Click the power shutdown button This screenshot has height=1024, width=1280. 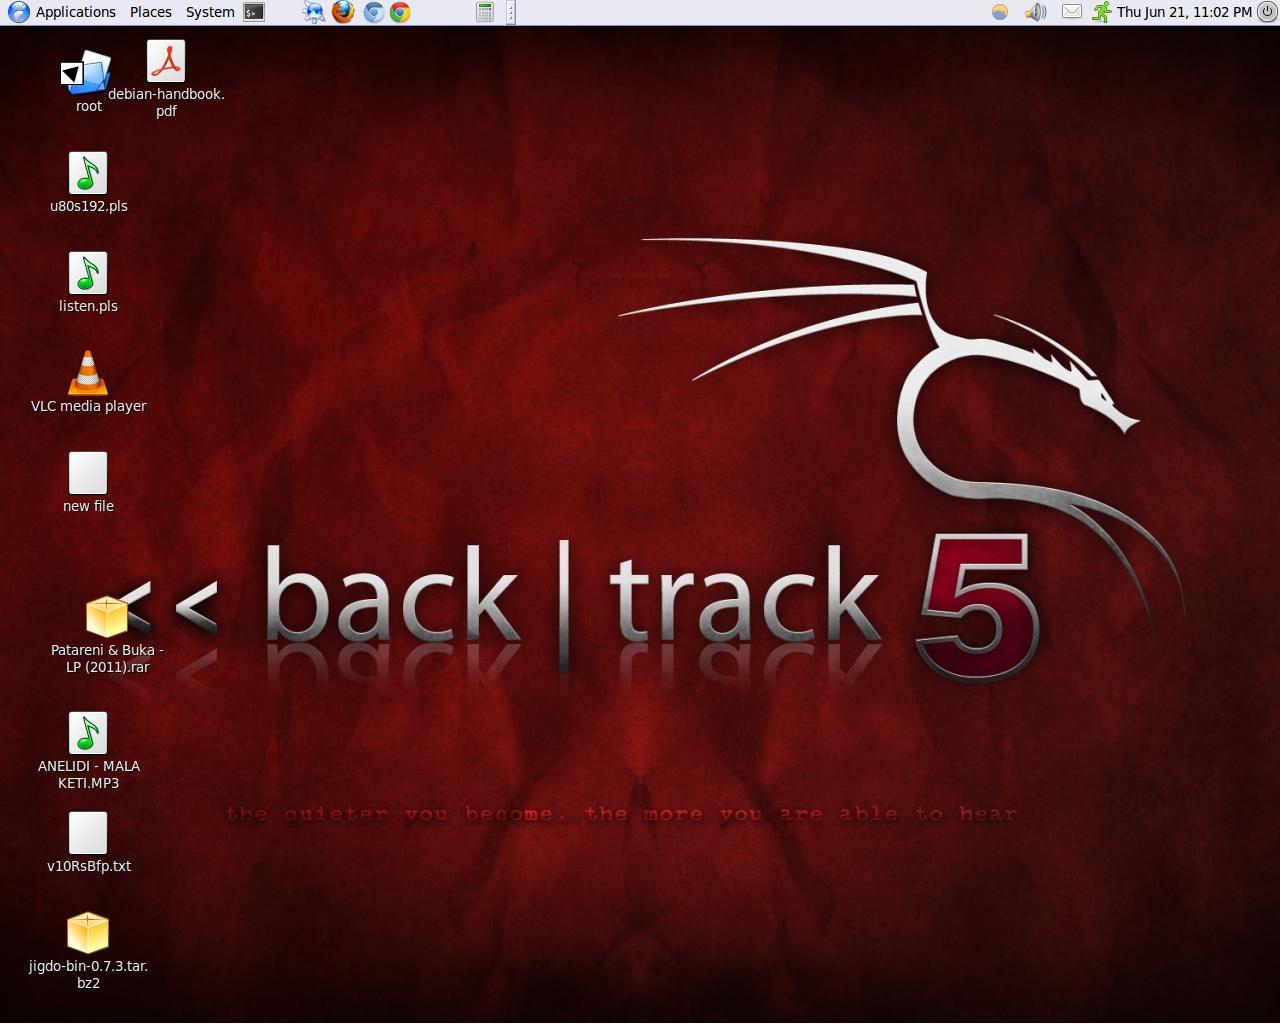(x=1266, y=12)
